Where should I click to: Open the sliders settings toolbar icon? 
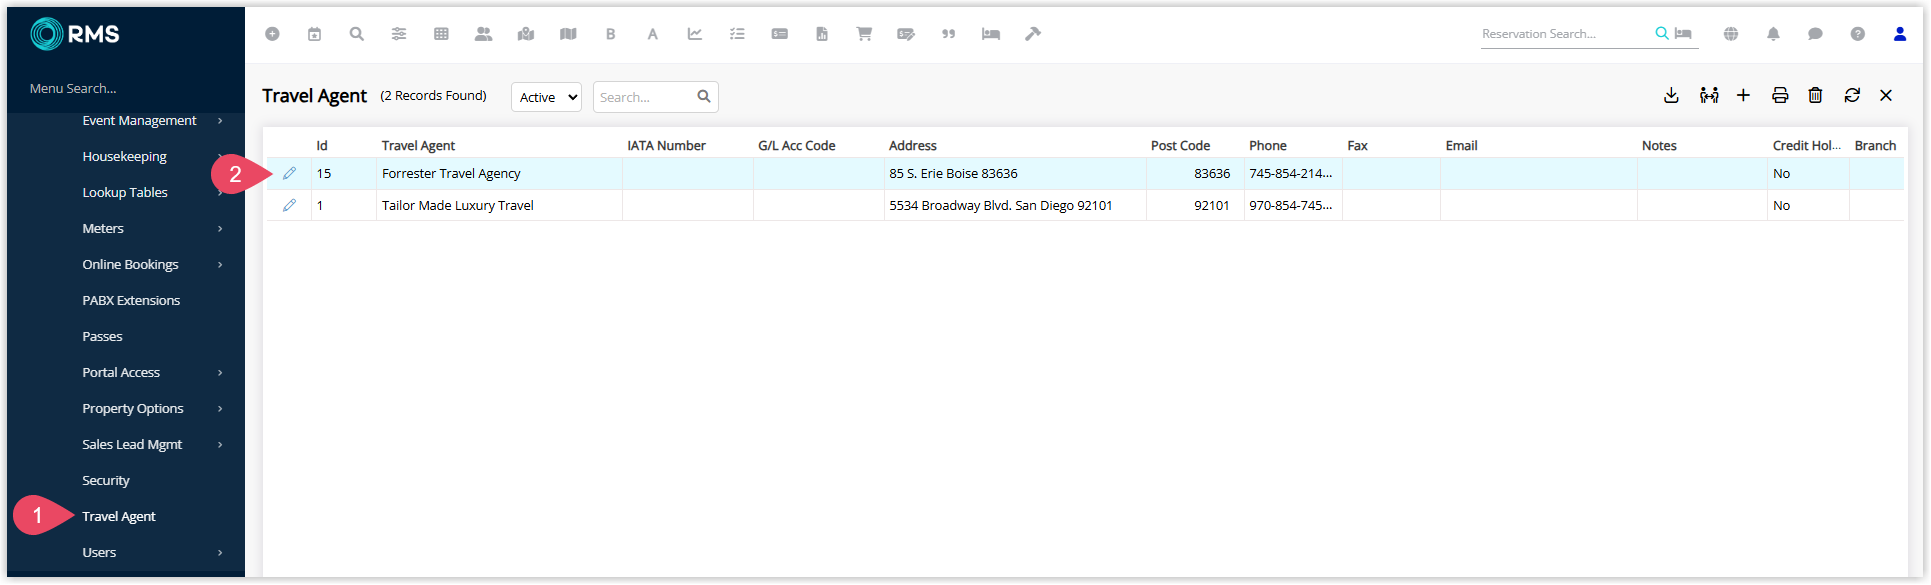(x=399, y=34)
